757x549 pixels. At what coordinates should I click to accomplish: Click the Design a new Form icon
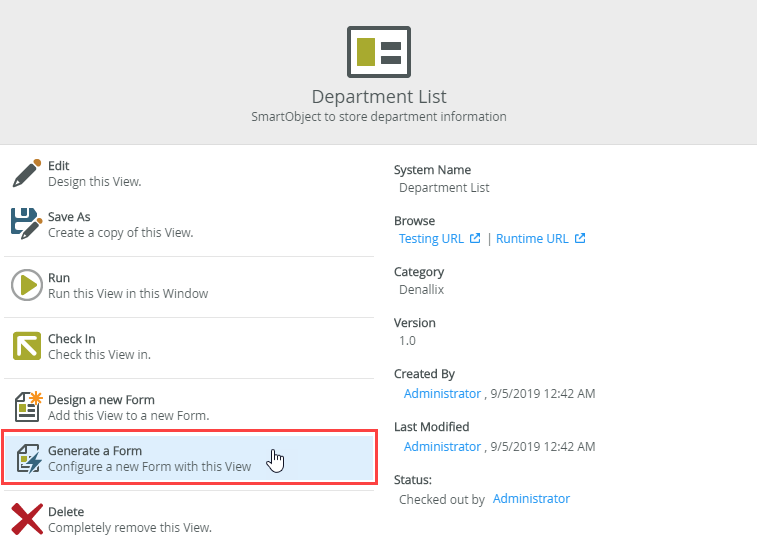click(x=26, y=407)
